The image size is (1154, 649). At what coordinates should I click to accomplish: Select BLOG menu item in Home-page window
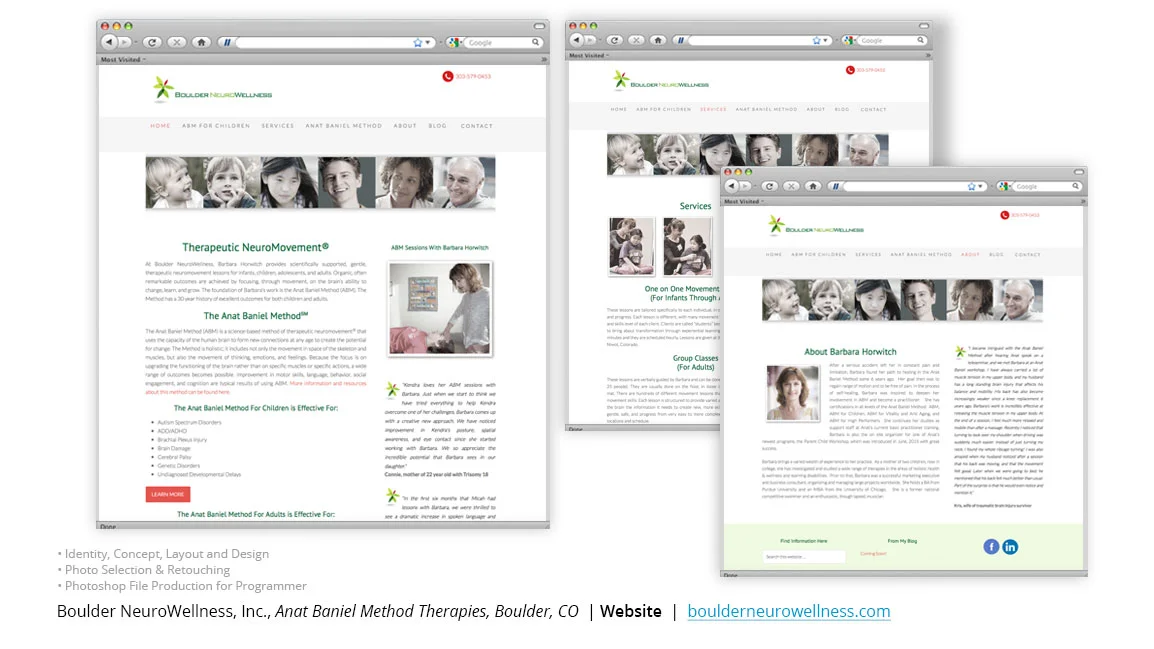tap(437, 126)
